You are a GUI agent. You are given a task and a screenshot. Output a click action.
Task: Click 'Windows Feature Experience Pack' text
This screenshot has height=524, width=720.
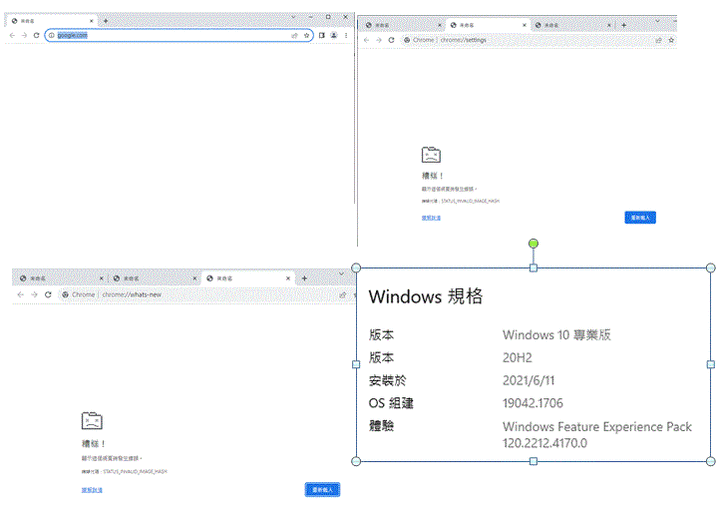597,427
